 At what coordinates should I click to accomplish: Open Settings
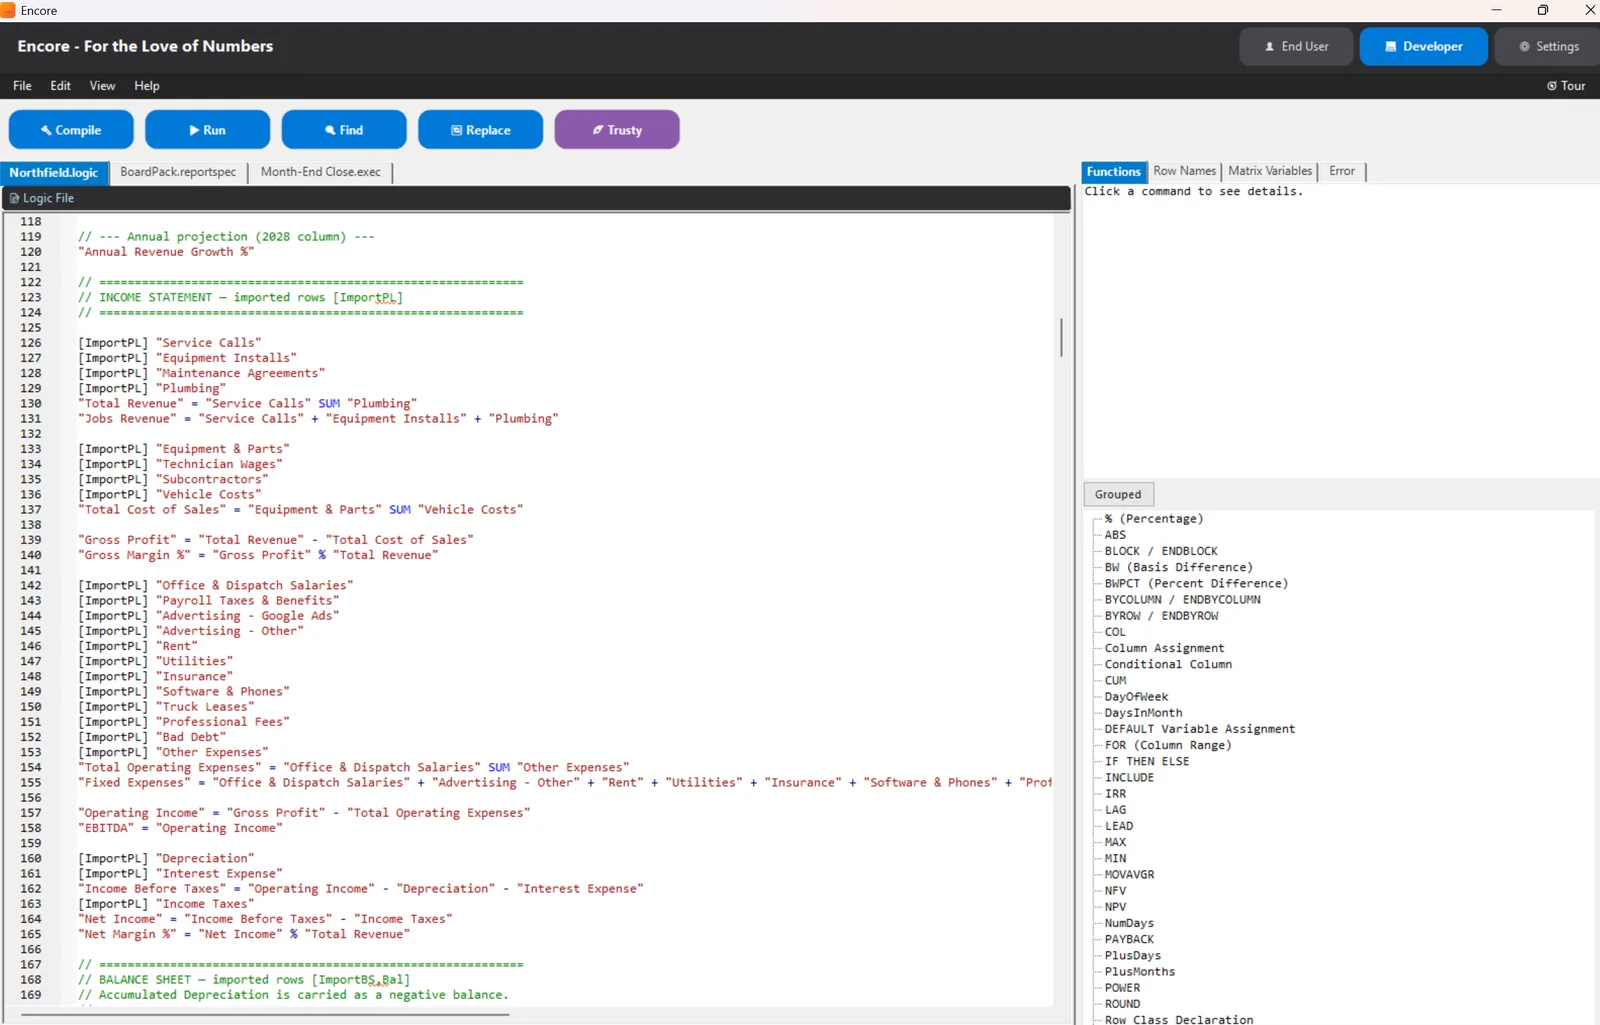tap(1548, 47)
